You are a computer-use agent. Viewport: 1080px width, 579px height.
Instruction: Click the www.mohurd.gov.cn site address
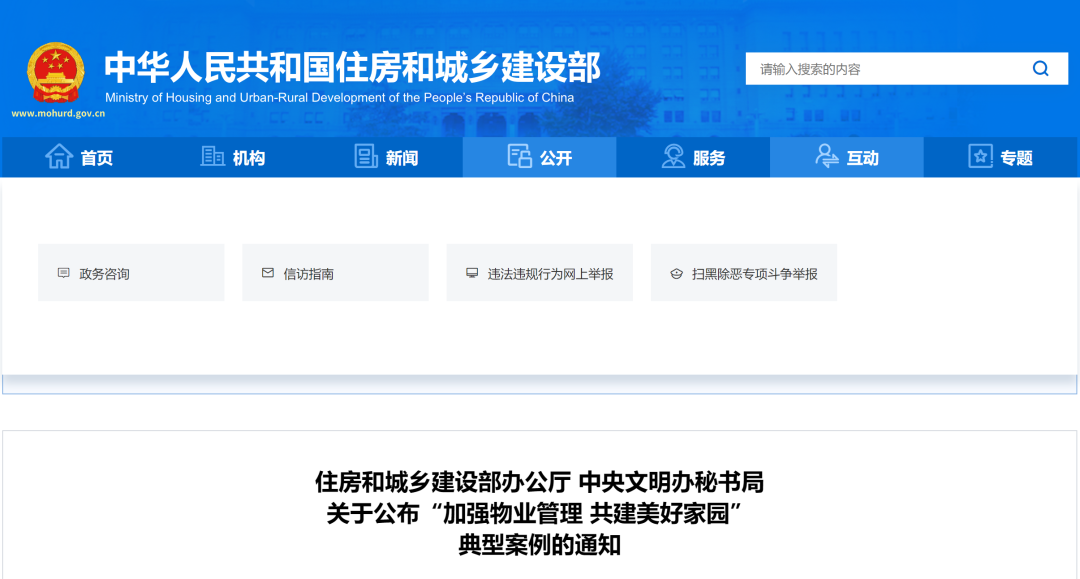tap(58, 114)
